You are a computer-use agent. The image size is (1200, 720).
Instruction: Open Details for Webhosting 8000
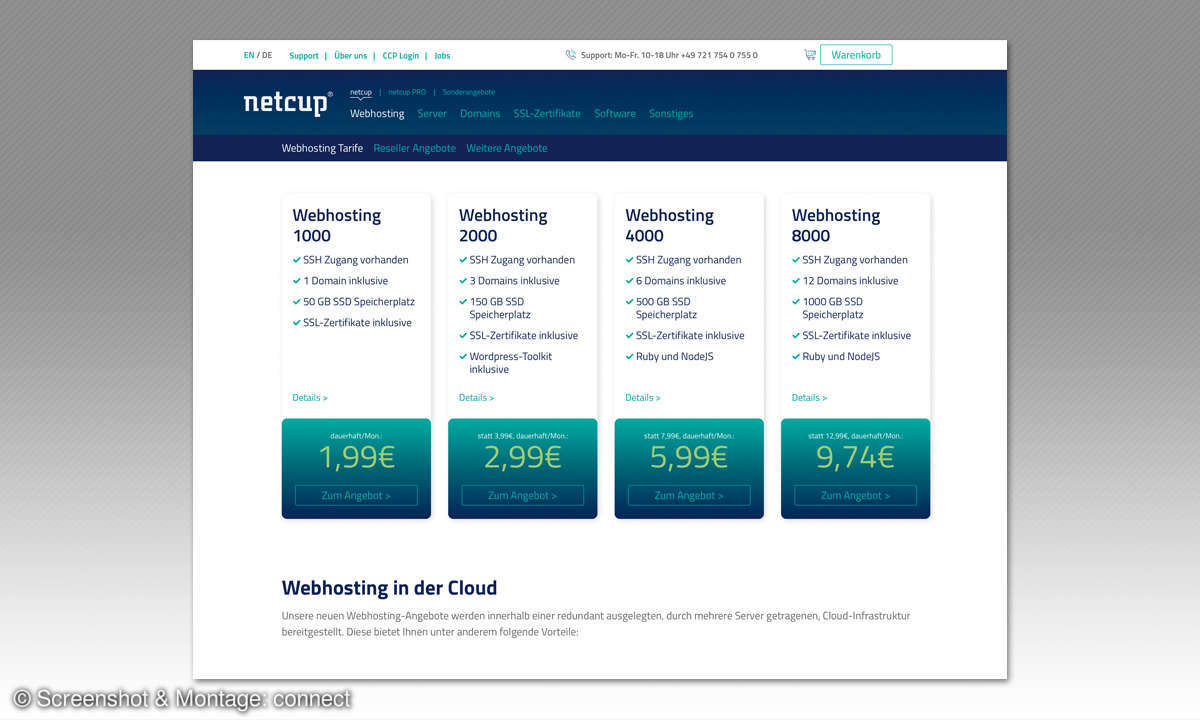[x=809, y=398]
